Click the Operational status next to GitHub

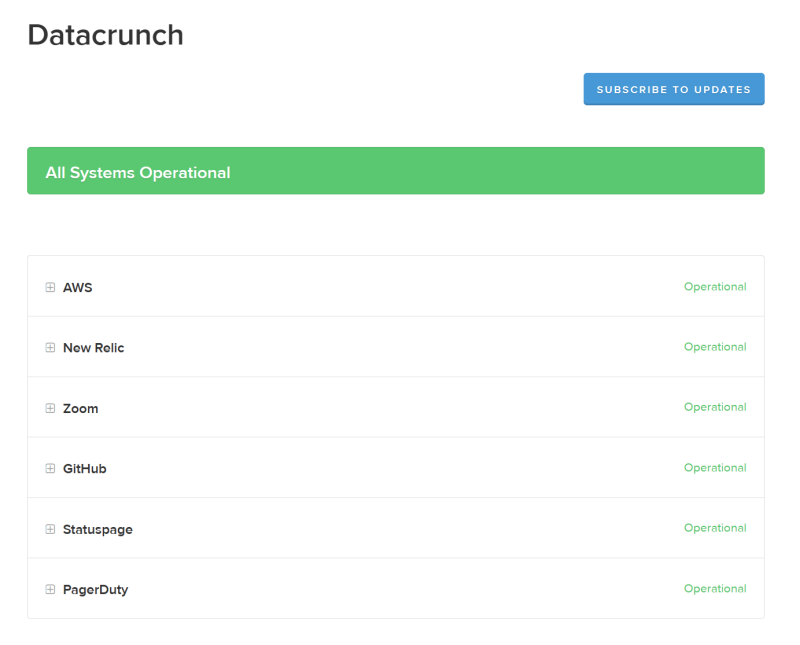coord(715,468)
